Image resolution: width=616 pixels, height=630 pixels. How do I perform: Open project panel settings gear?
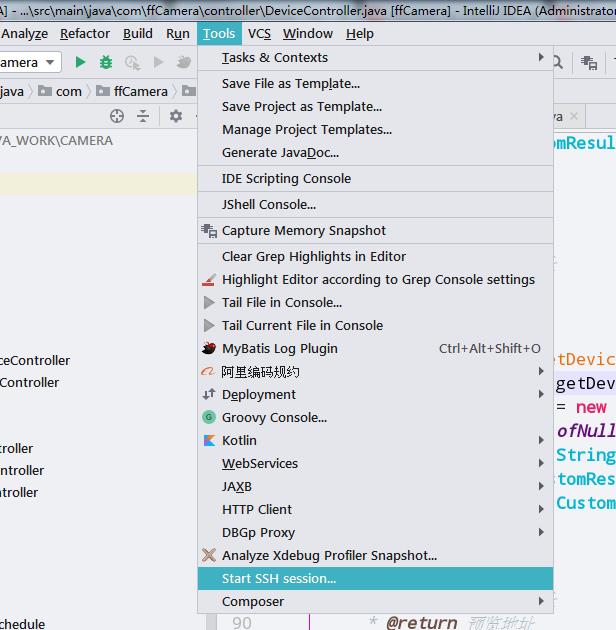pyautogui.click(x=175, y=116)
